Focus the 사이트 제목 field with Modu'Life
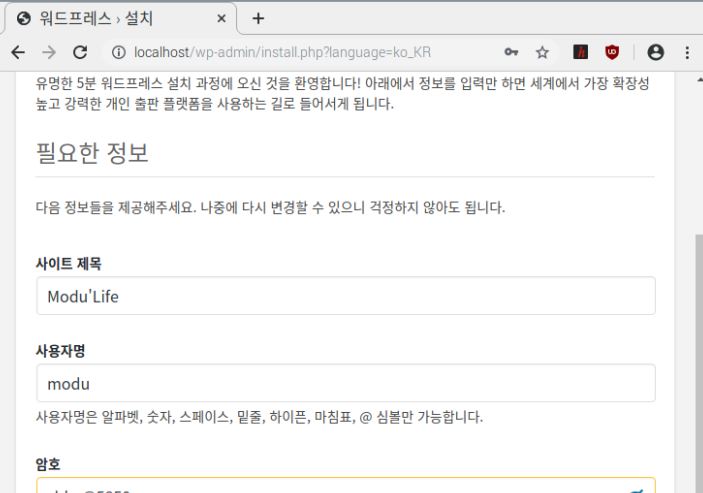703x493 pixels. (346, 296)
